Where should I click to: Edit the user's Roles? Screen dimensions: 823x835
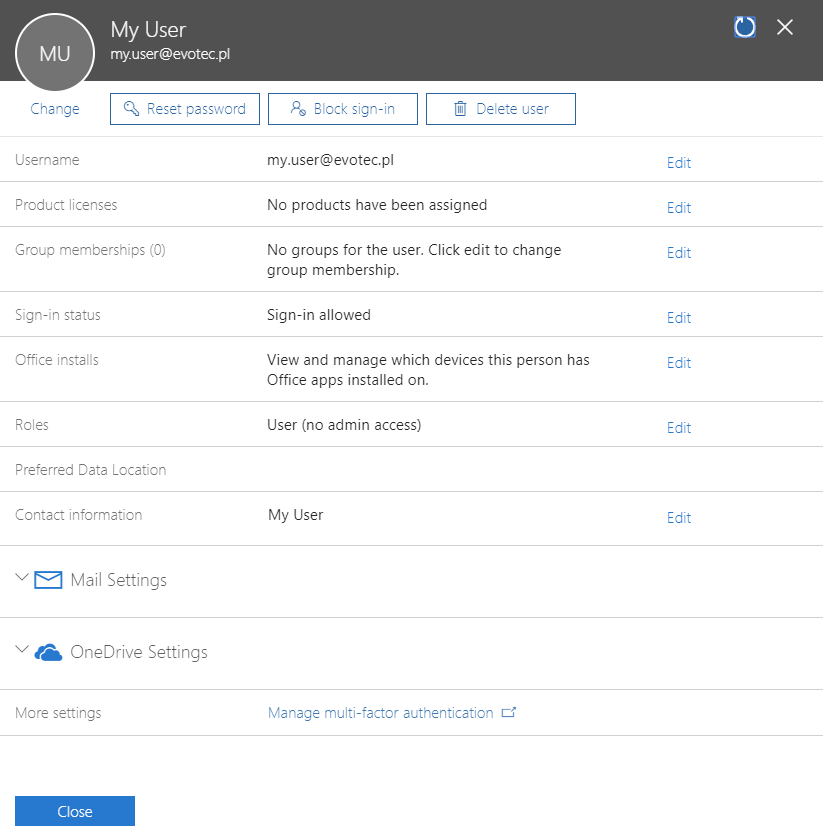[x=678, y=427]
